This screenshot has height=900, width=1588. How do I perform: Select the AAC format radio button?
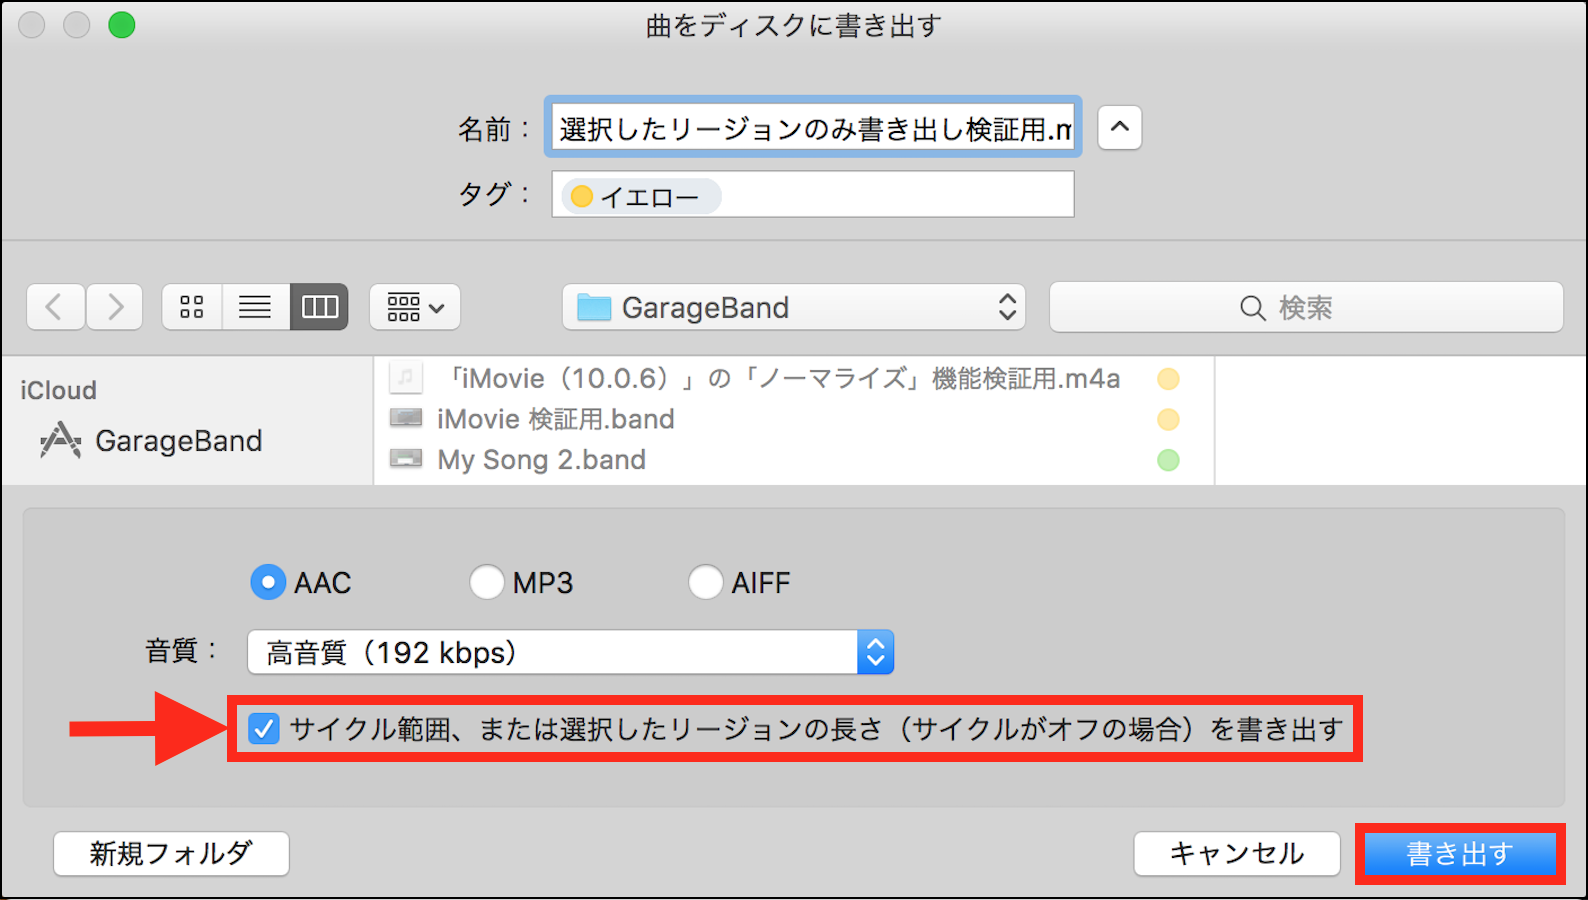point(268,582)
